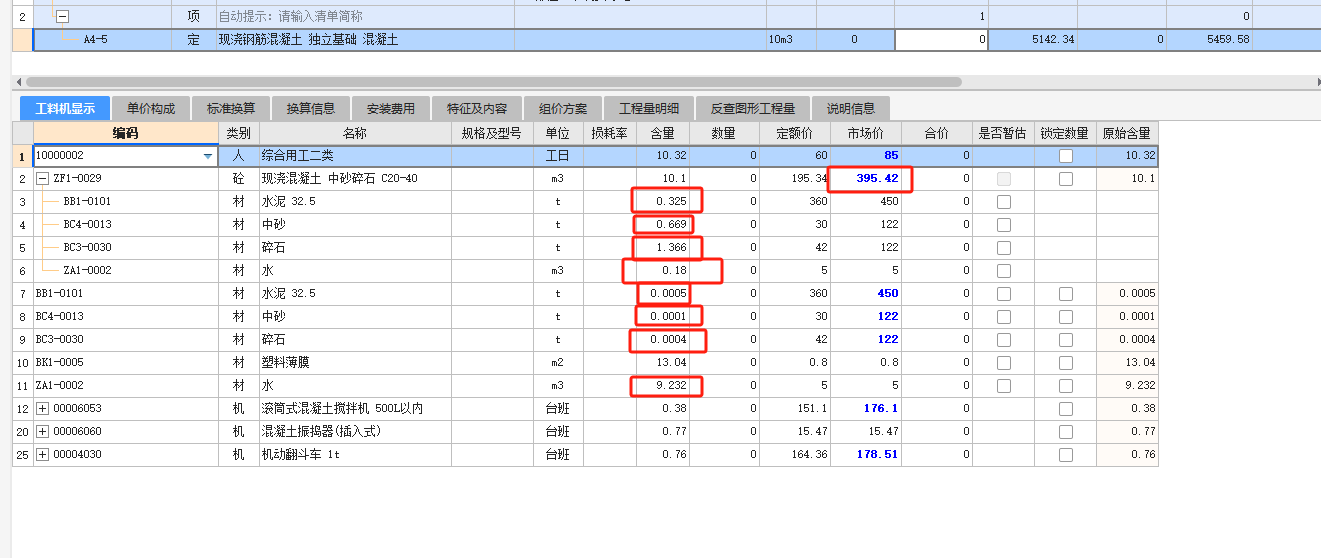Viewport: 1321px width, 558px height.
Task: Click the 含量 column header
Action: (663, 133)
